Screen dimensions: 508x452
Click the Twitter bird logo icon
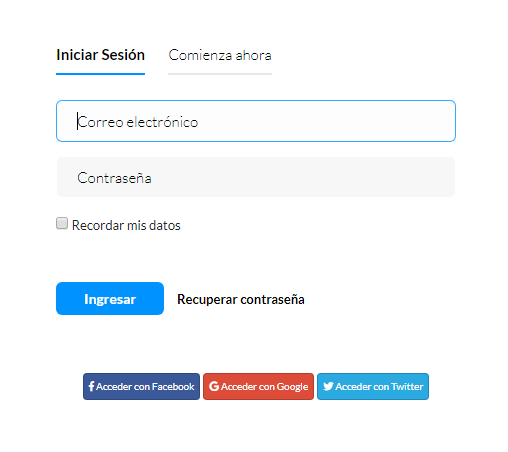tap(328, 386)
